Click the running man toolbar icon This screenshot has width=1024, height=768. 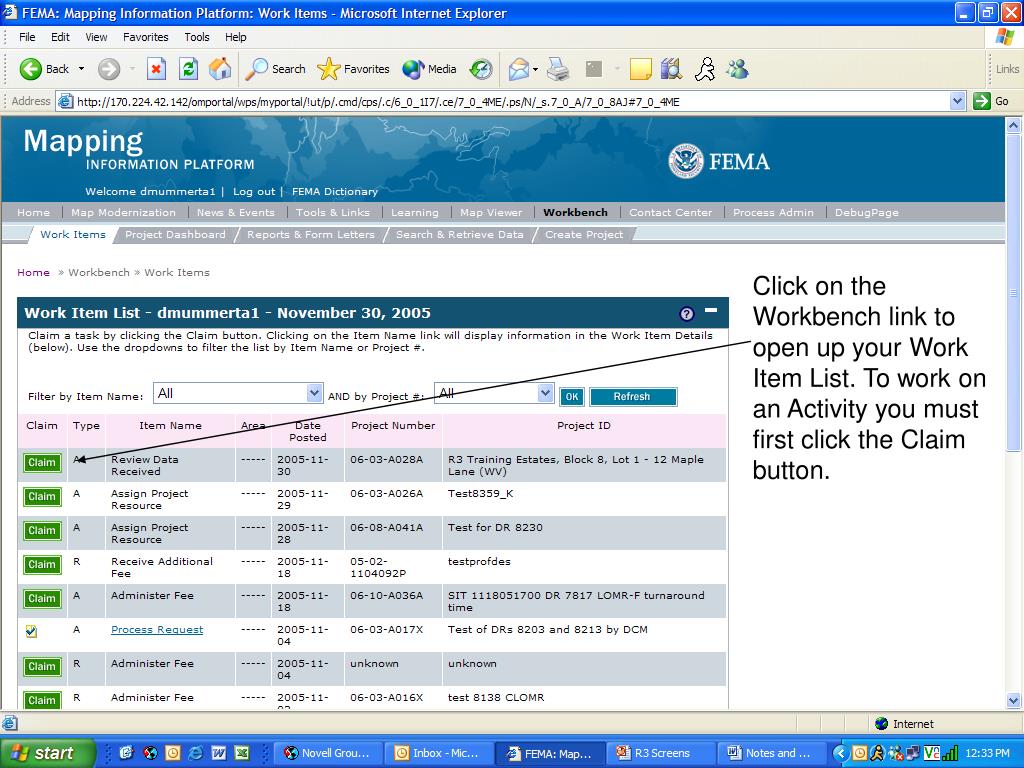(705, 69)
